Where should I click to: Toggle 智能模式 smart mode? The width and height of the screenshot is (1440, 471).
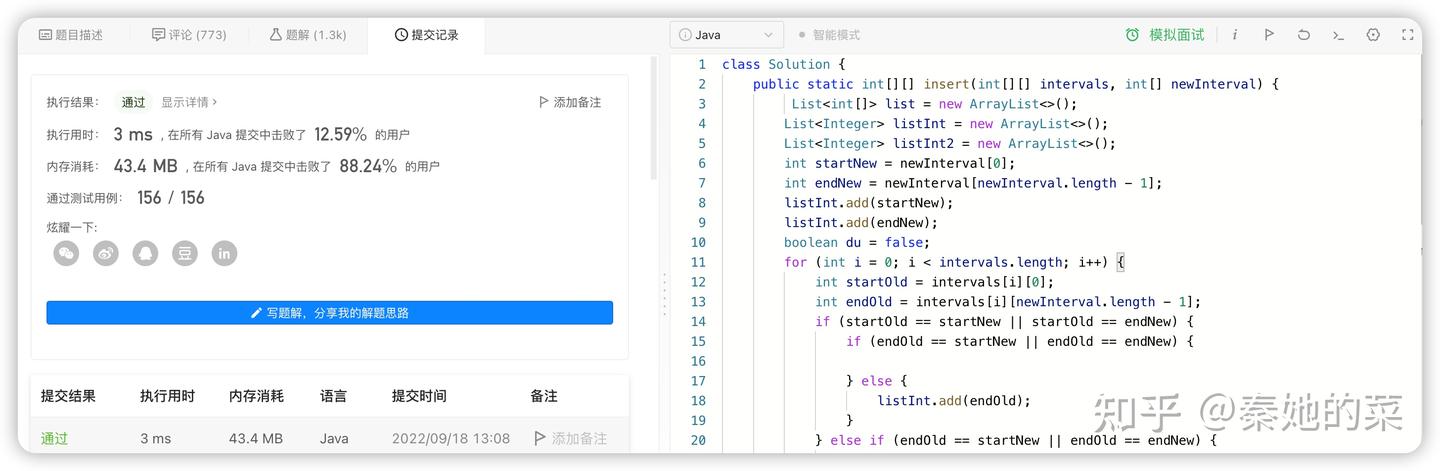829,34
